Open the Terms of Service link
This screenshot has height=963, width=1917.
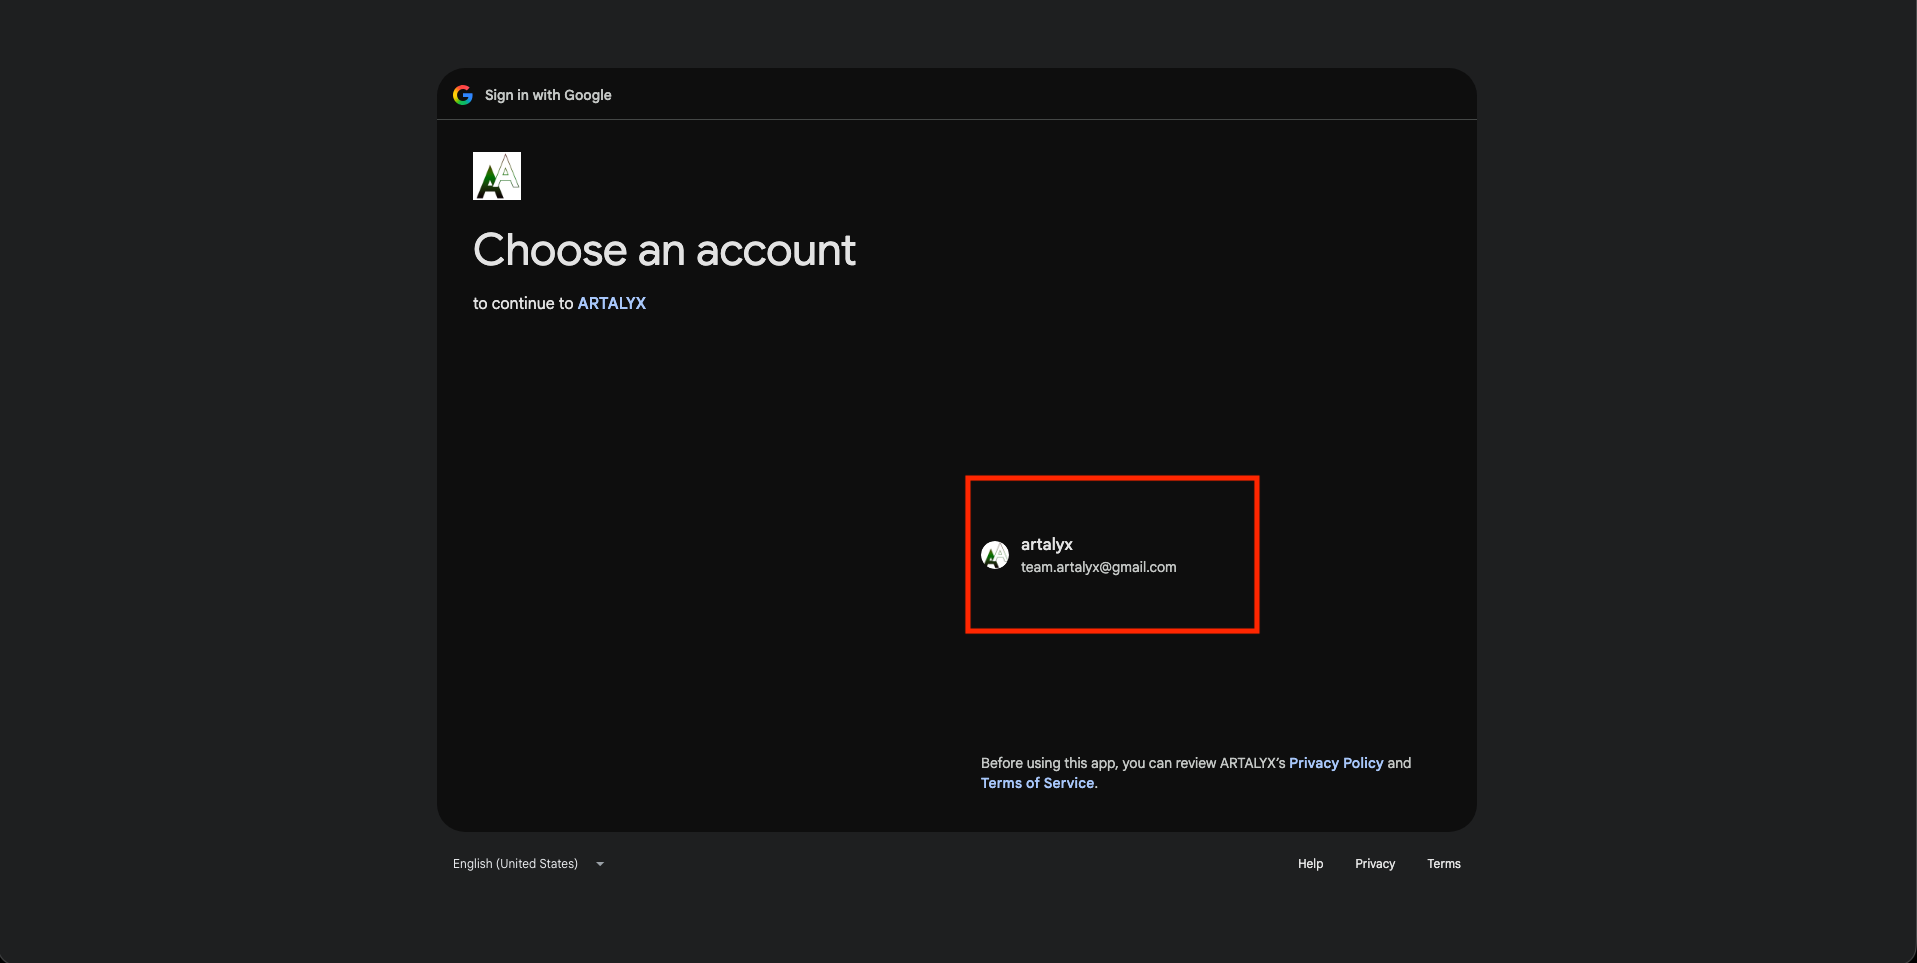(1037, 783)
